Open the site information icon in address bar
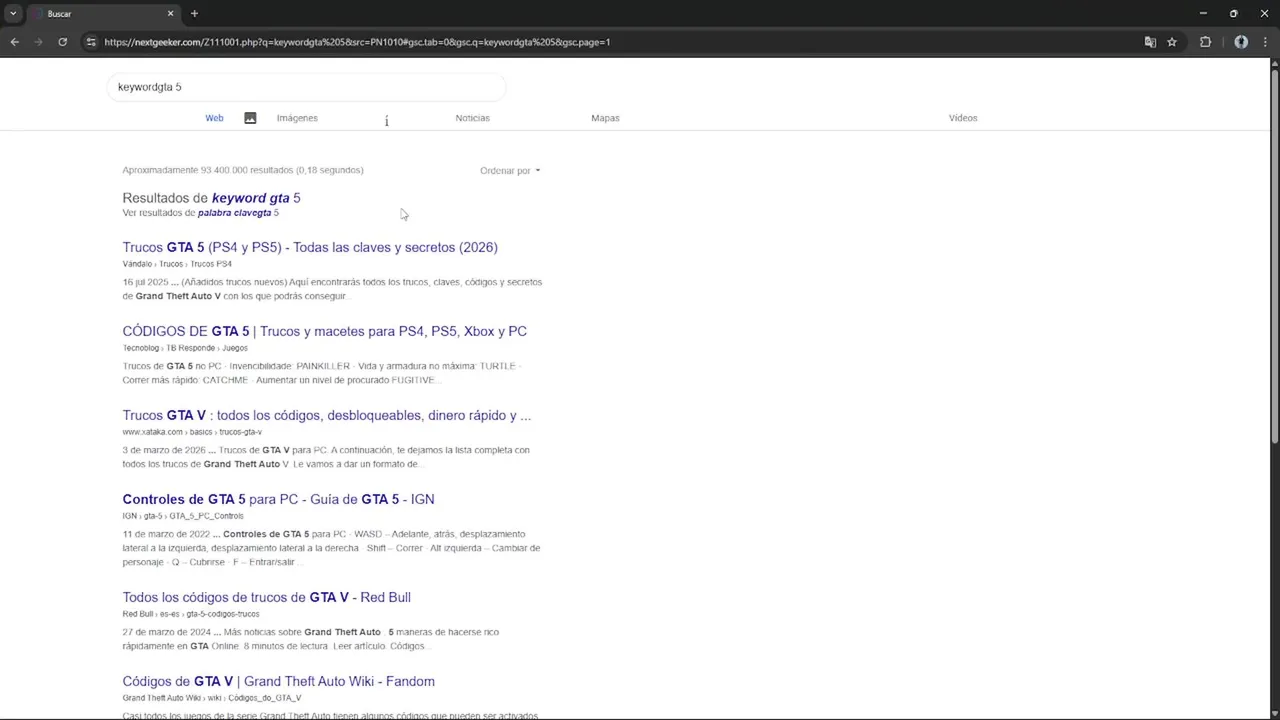Viewport: 1280px width, 720px height. 91,42
